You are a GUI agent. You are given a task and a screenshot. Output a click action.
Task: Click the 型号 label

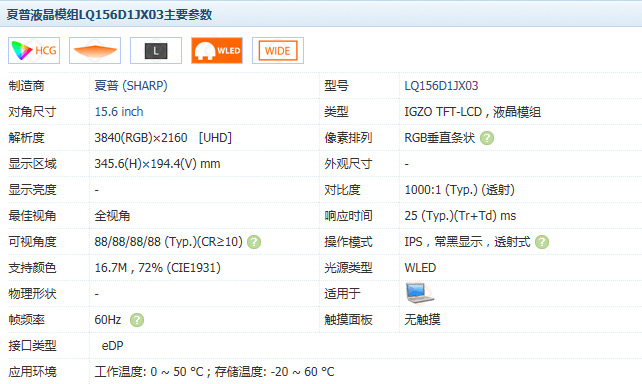click(337, 86)
